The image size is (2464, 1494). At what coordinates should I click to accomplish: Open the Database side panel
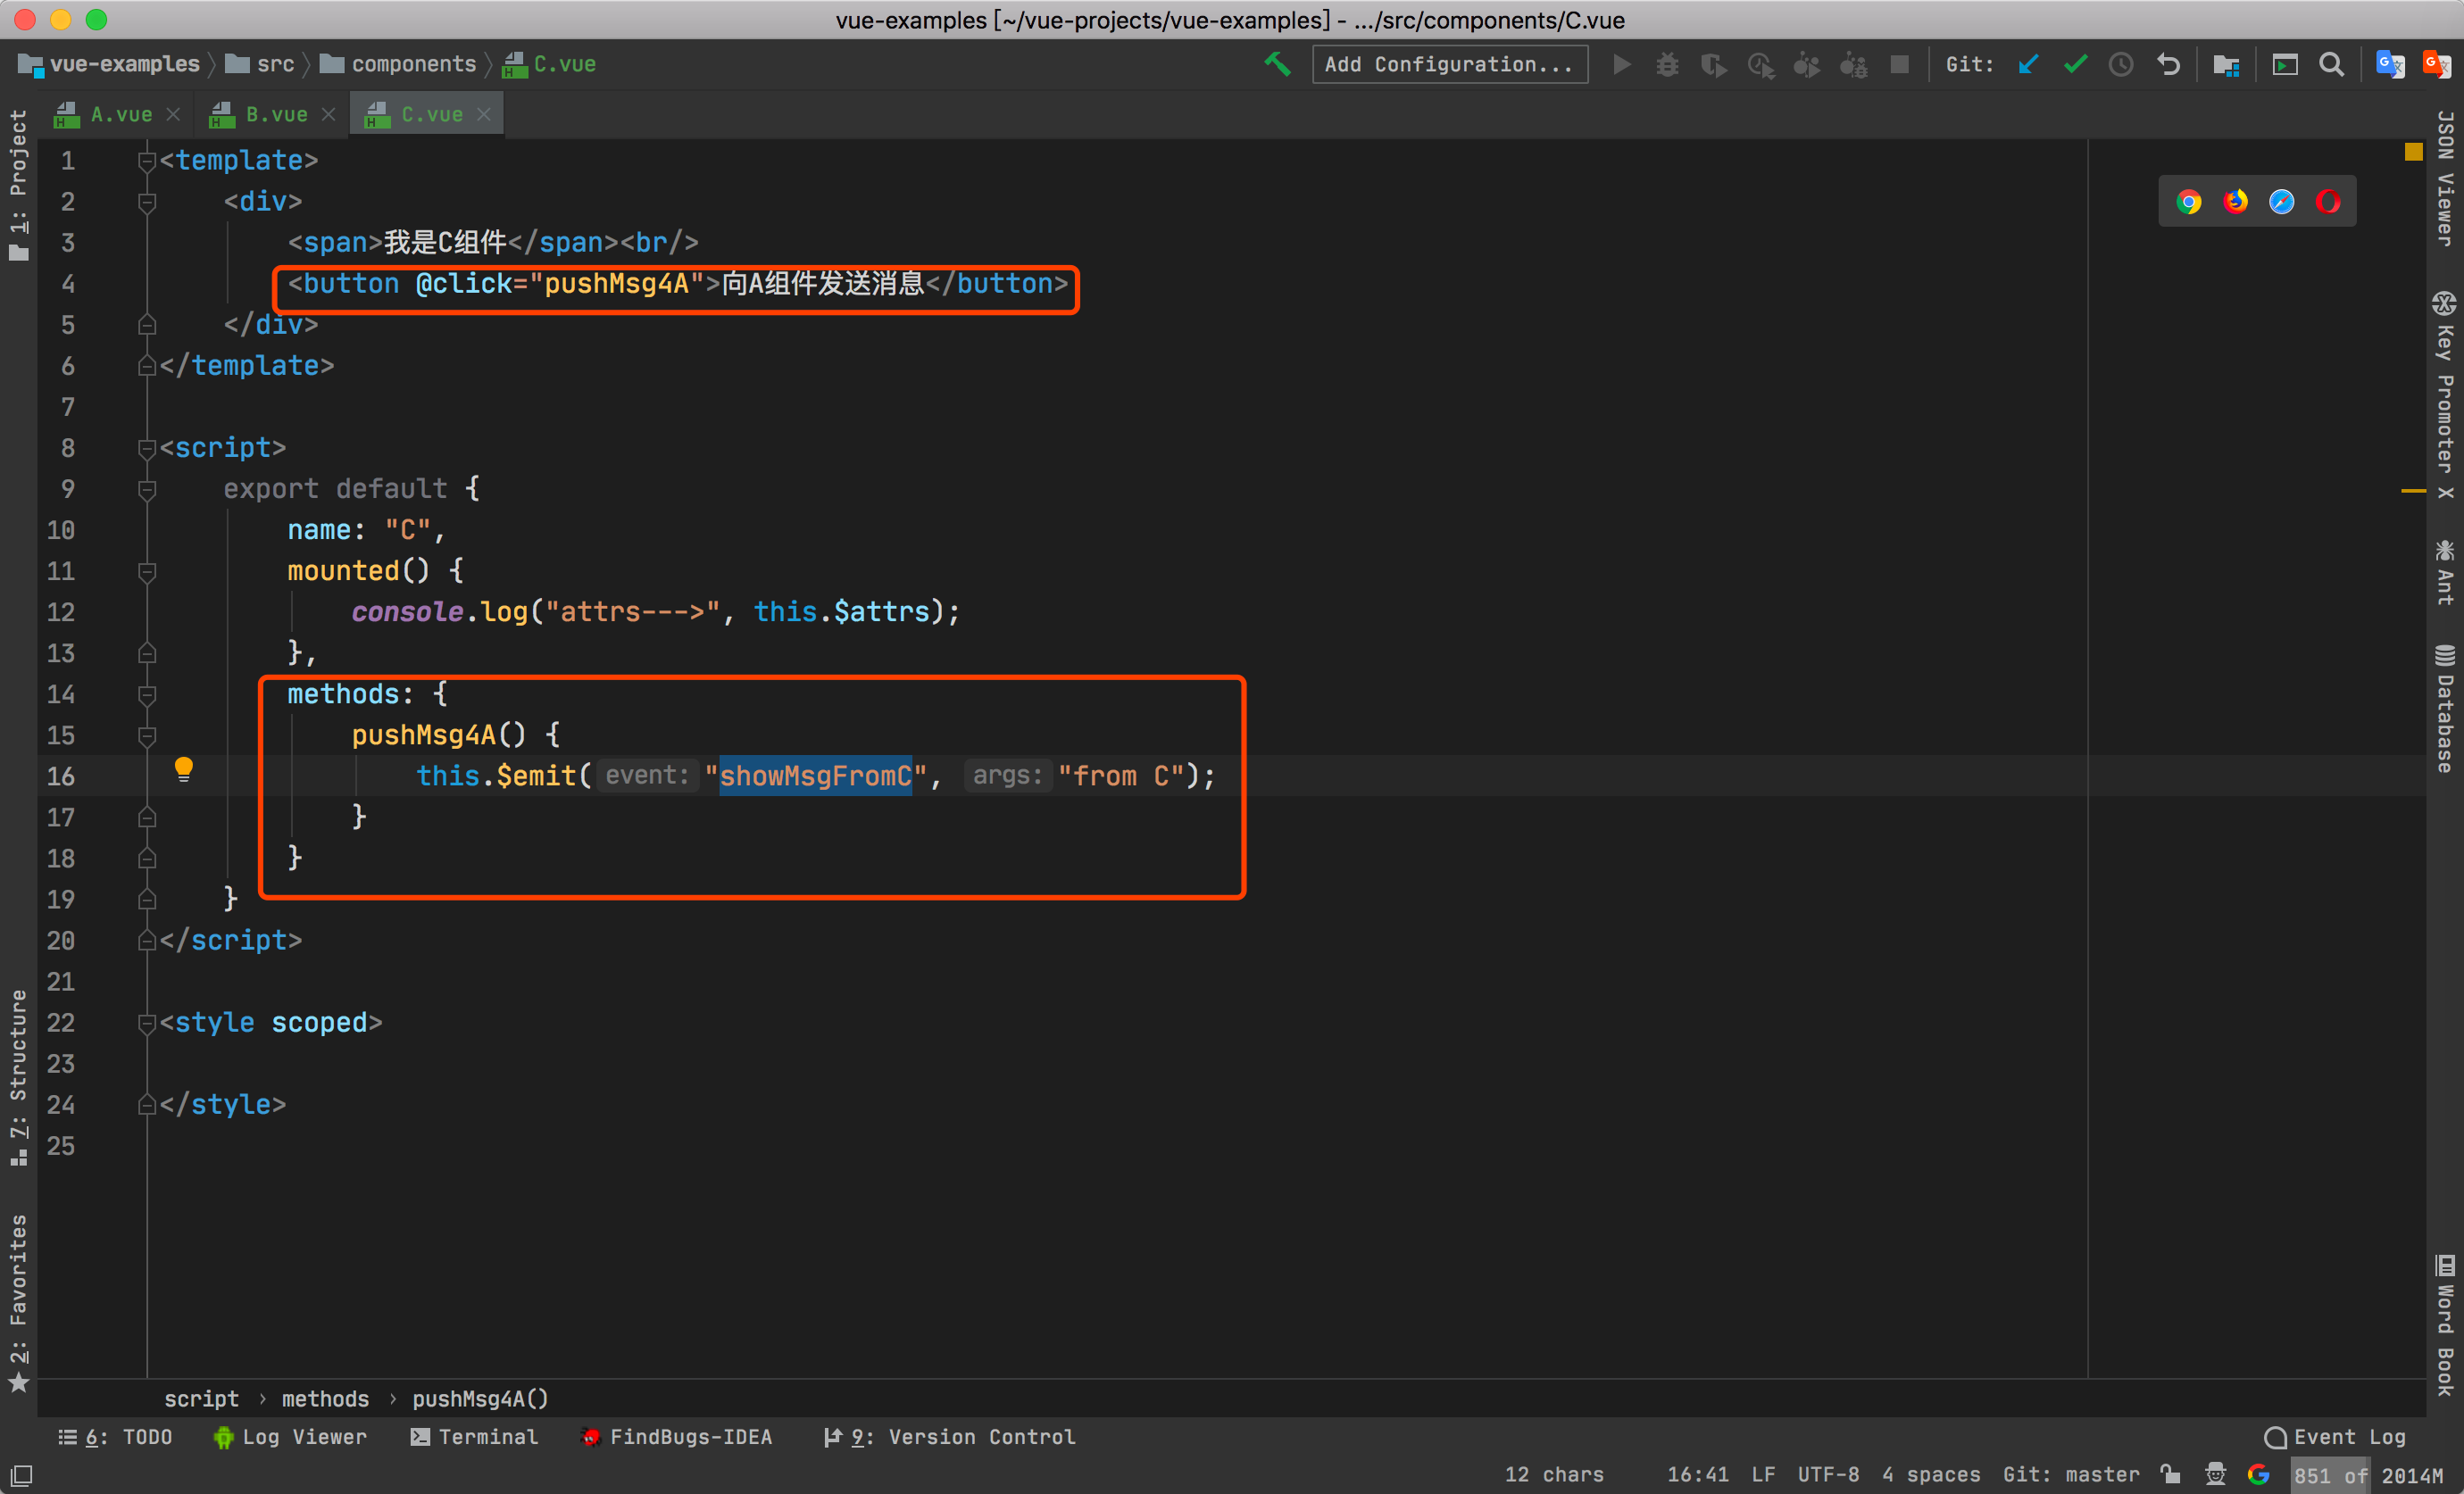2445,709
